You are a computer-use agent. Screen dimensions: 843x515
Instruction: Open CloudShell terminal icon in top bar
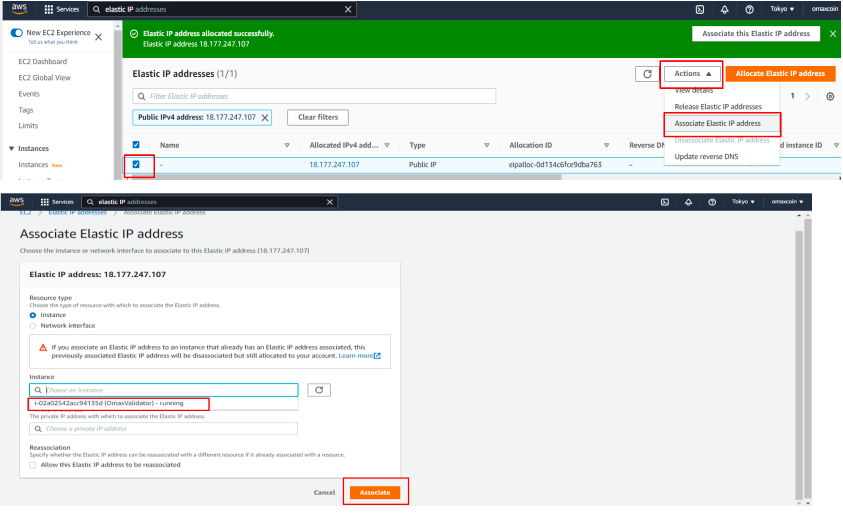pos(700,9)
